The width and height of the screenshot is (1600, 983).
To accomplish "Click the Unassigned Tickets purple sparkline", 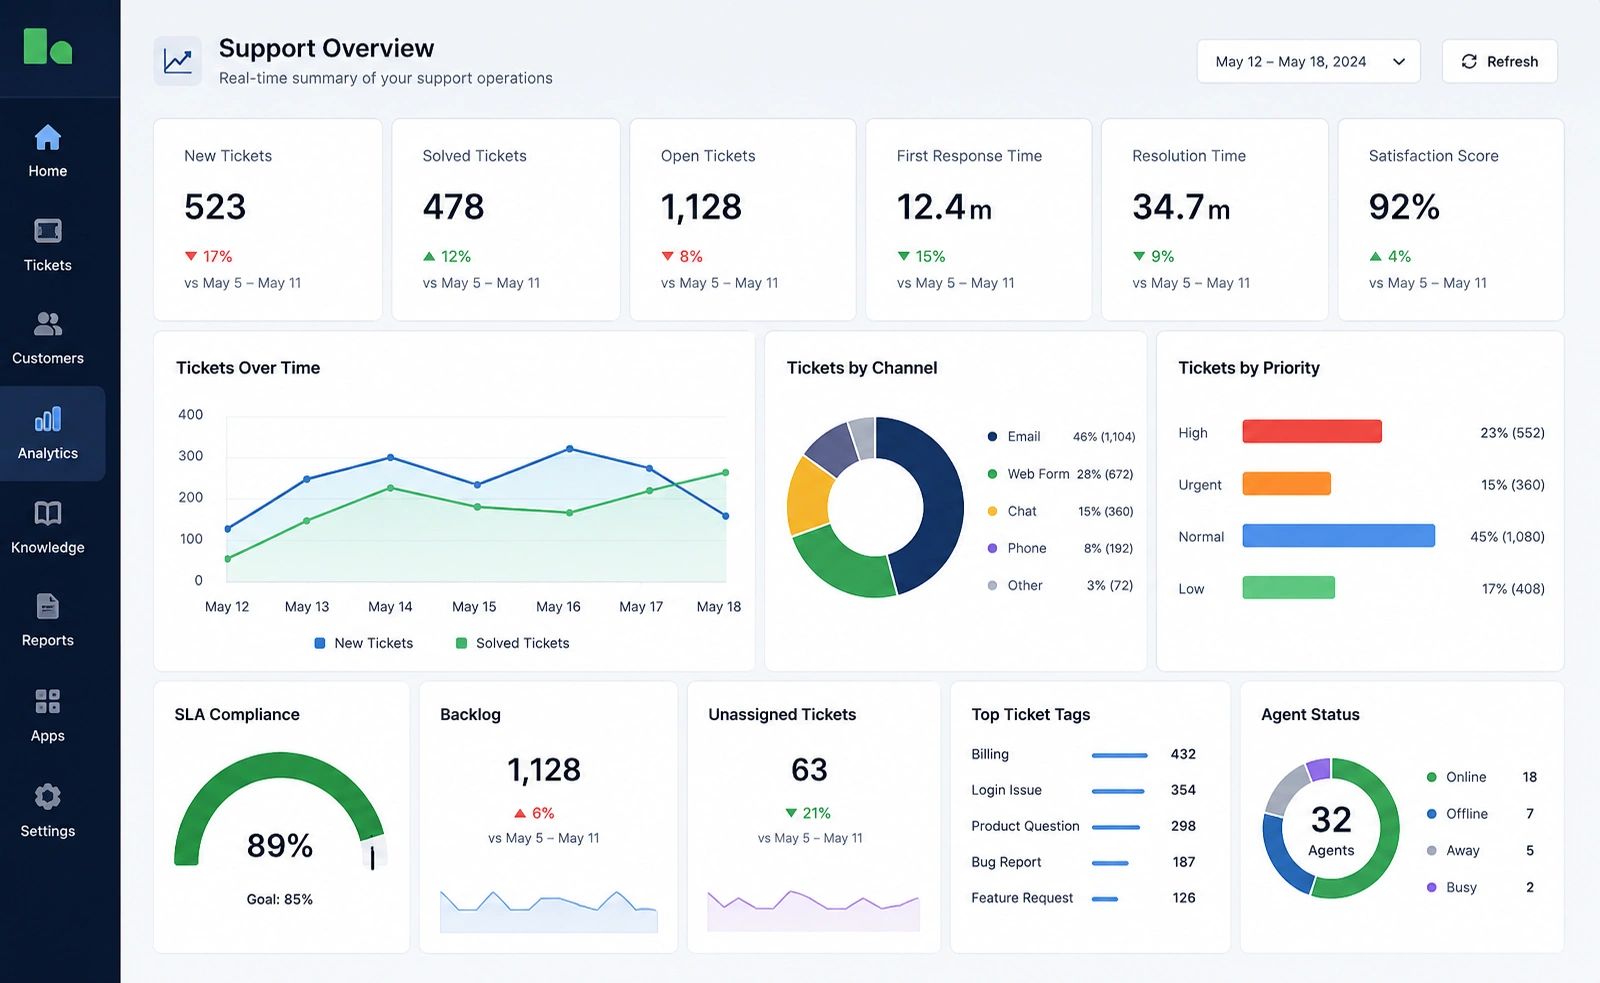I will (813, 910).
